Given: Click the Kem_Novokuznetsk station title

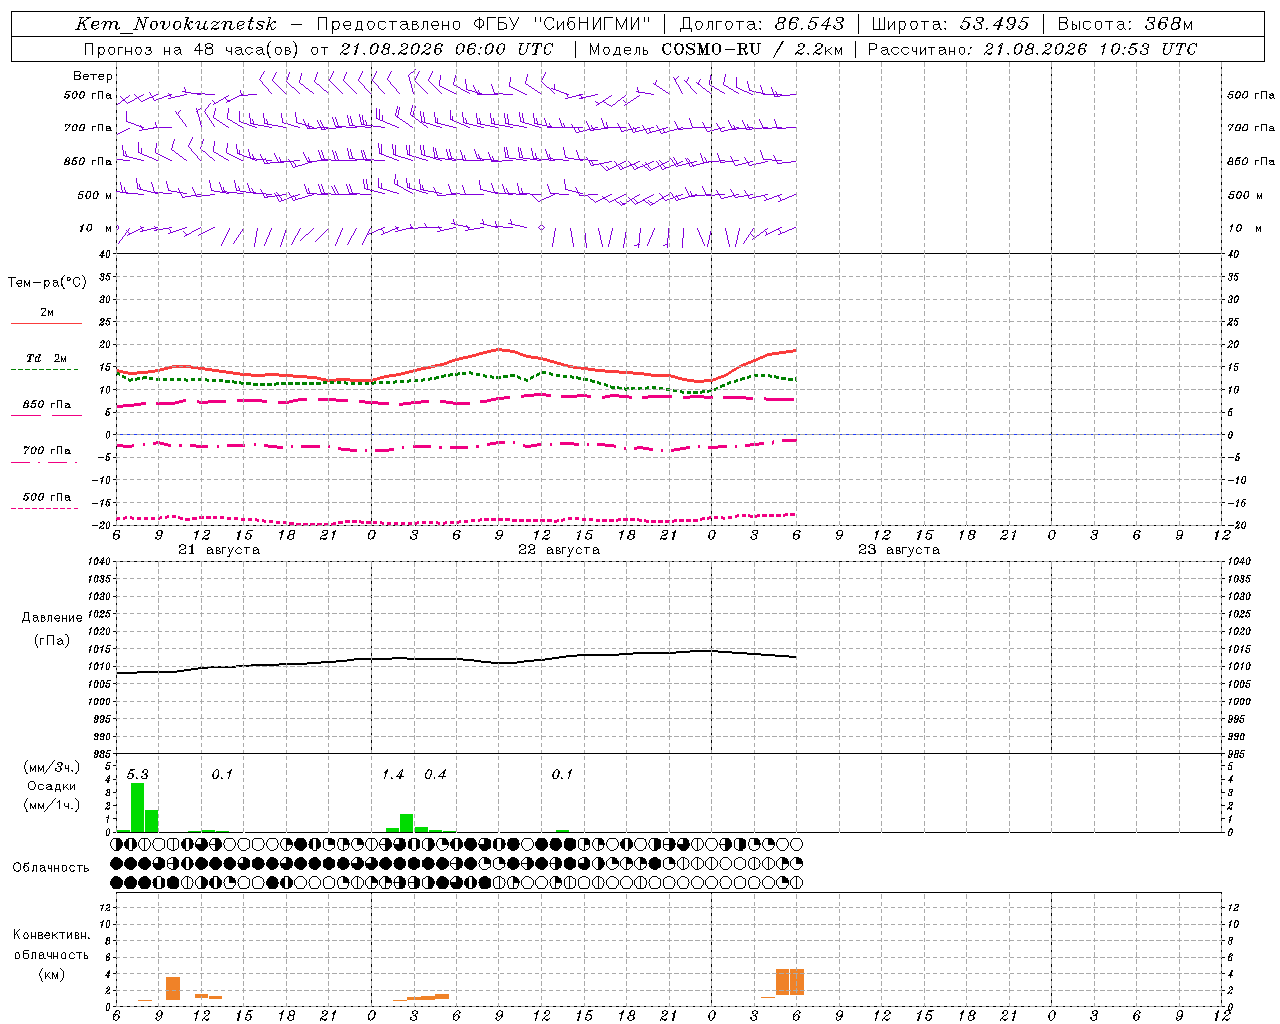Looking at the screenshot, I should coord(176,24).
